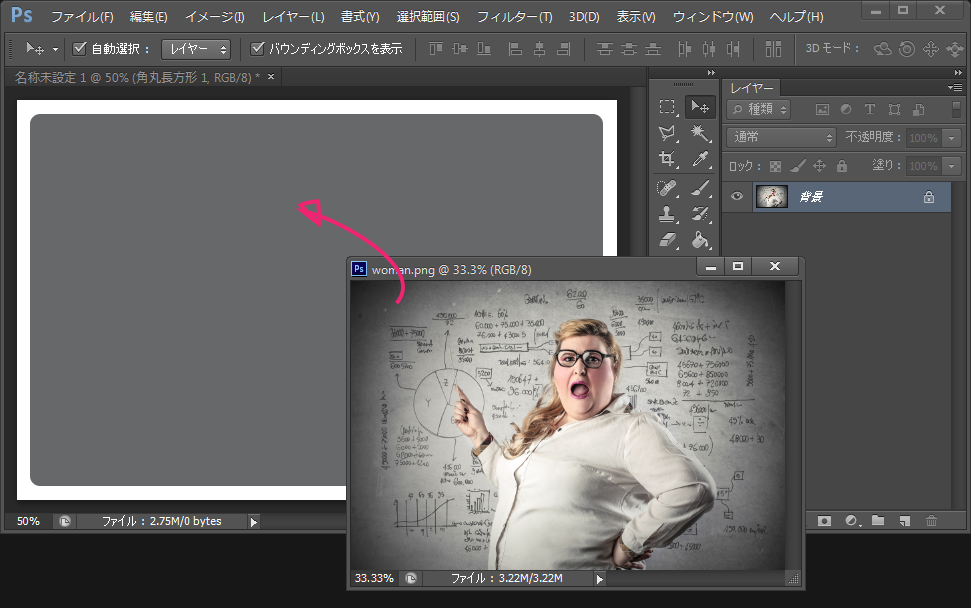Click the create new layer icon
This screenshot has height=608, width=971.
point(904,521)
